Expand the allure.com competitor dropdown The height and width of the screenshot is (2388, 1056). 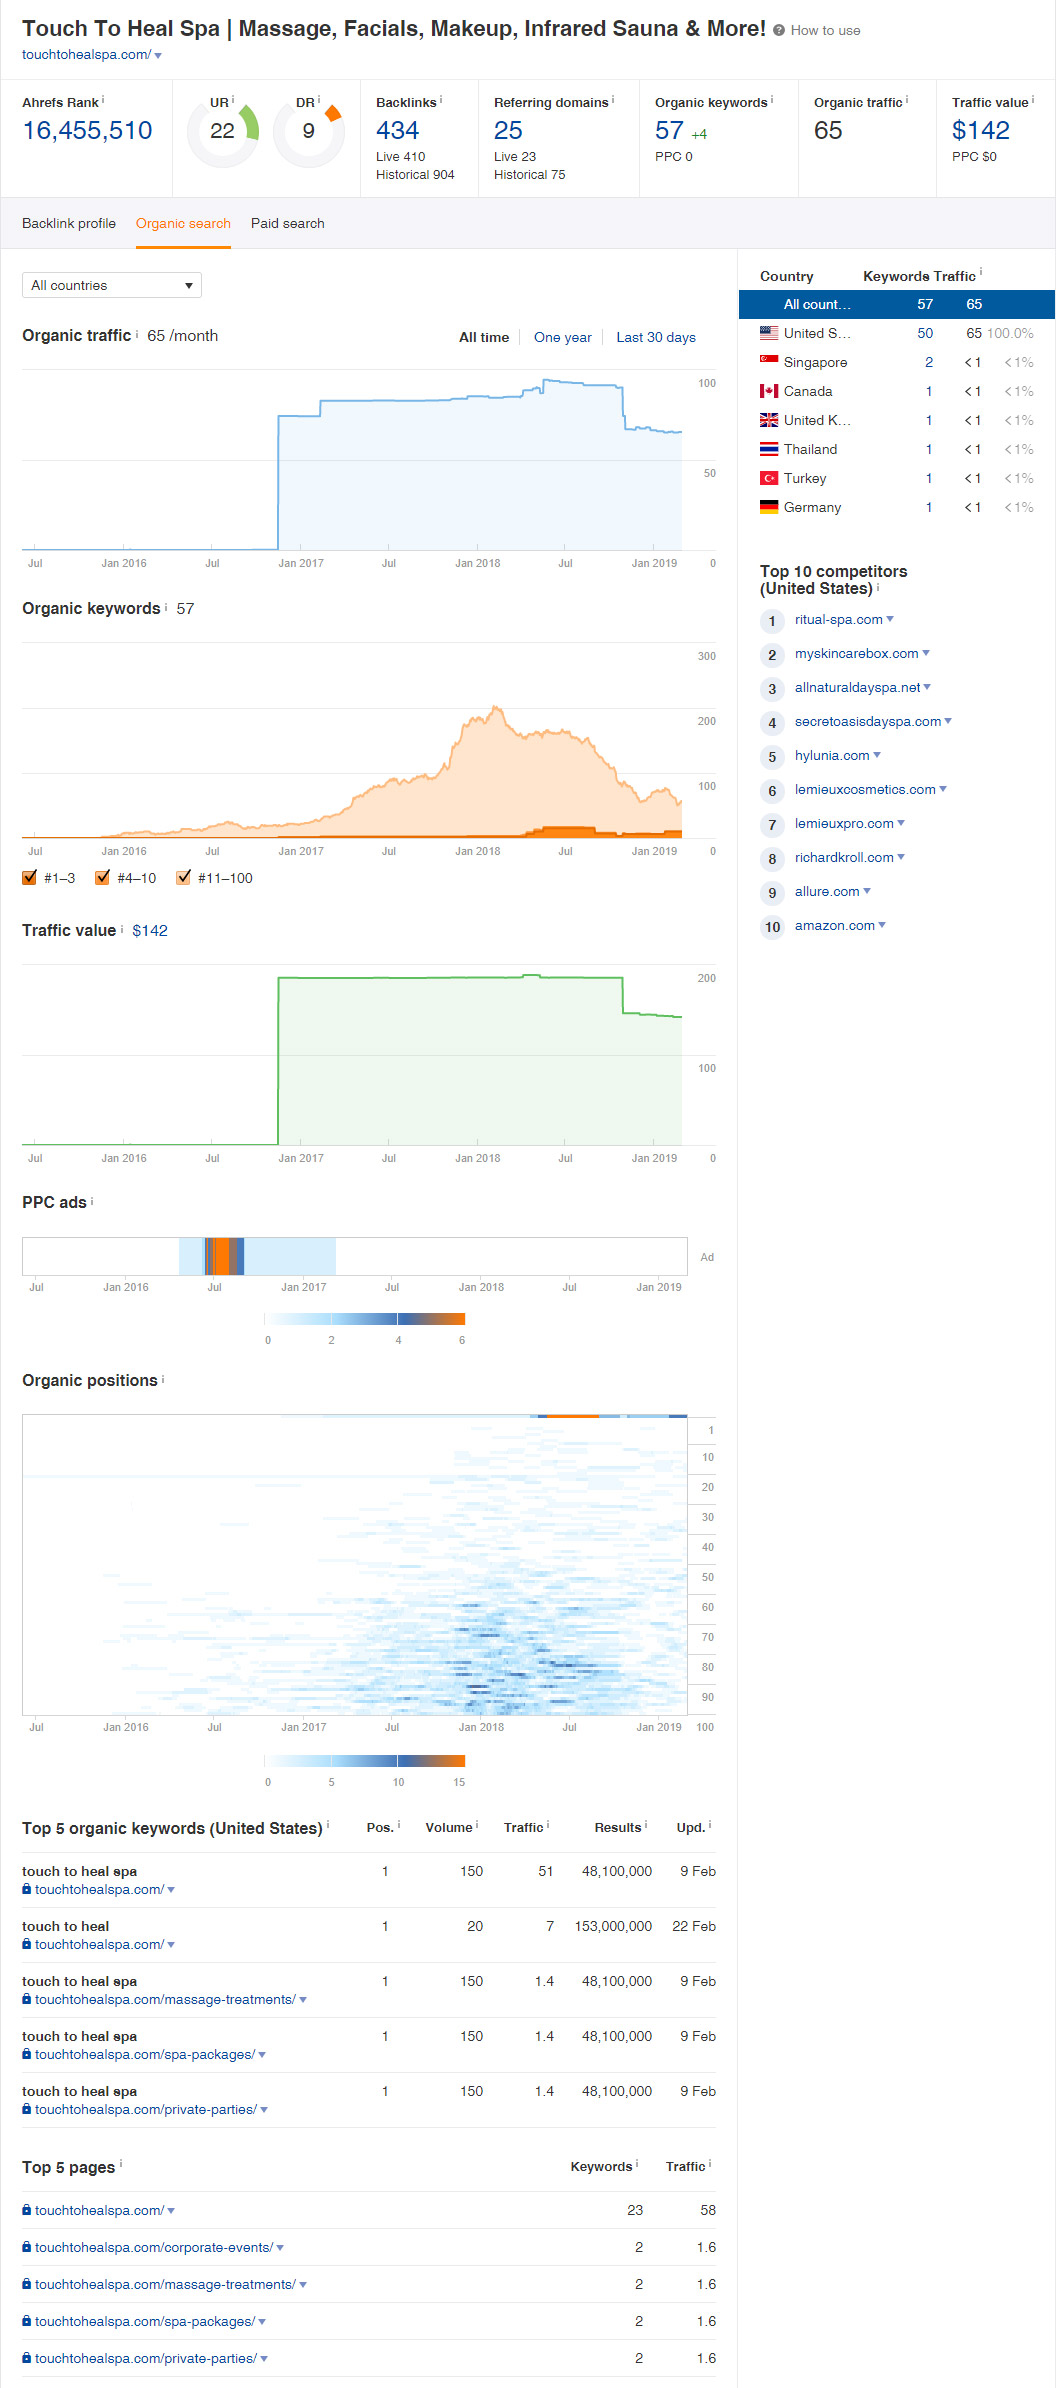click(x=867, y=891)
